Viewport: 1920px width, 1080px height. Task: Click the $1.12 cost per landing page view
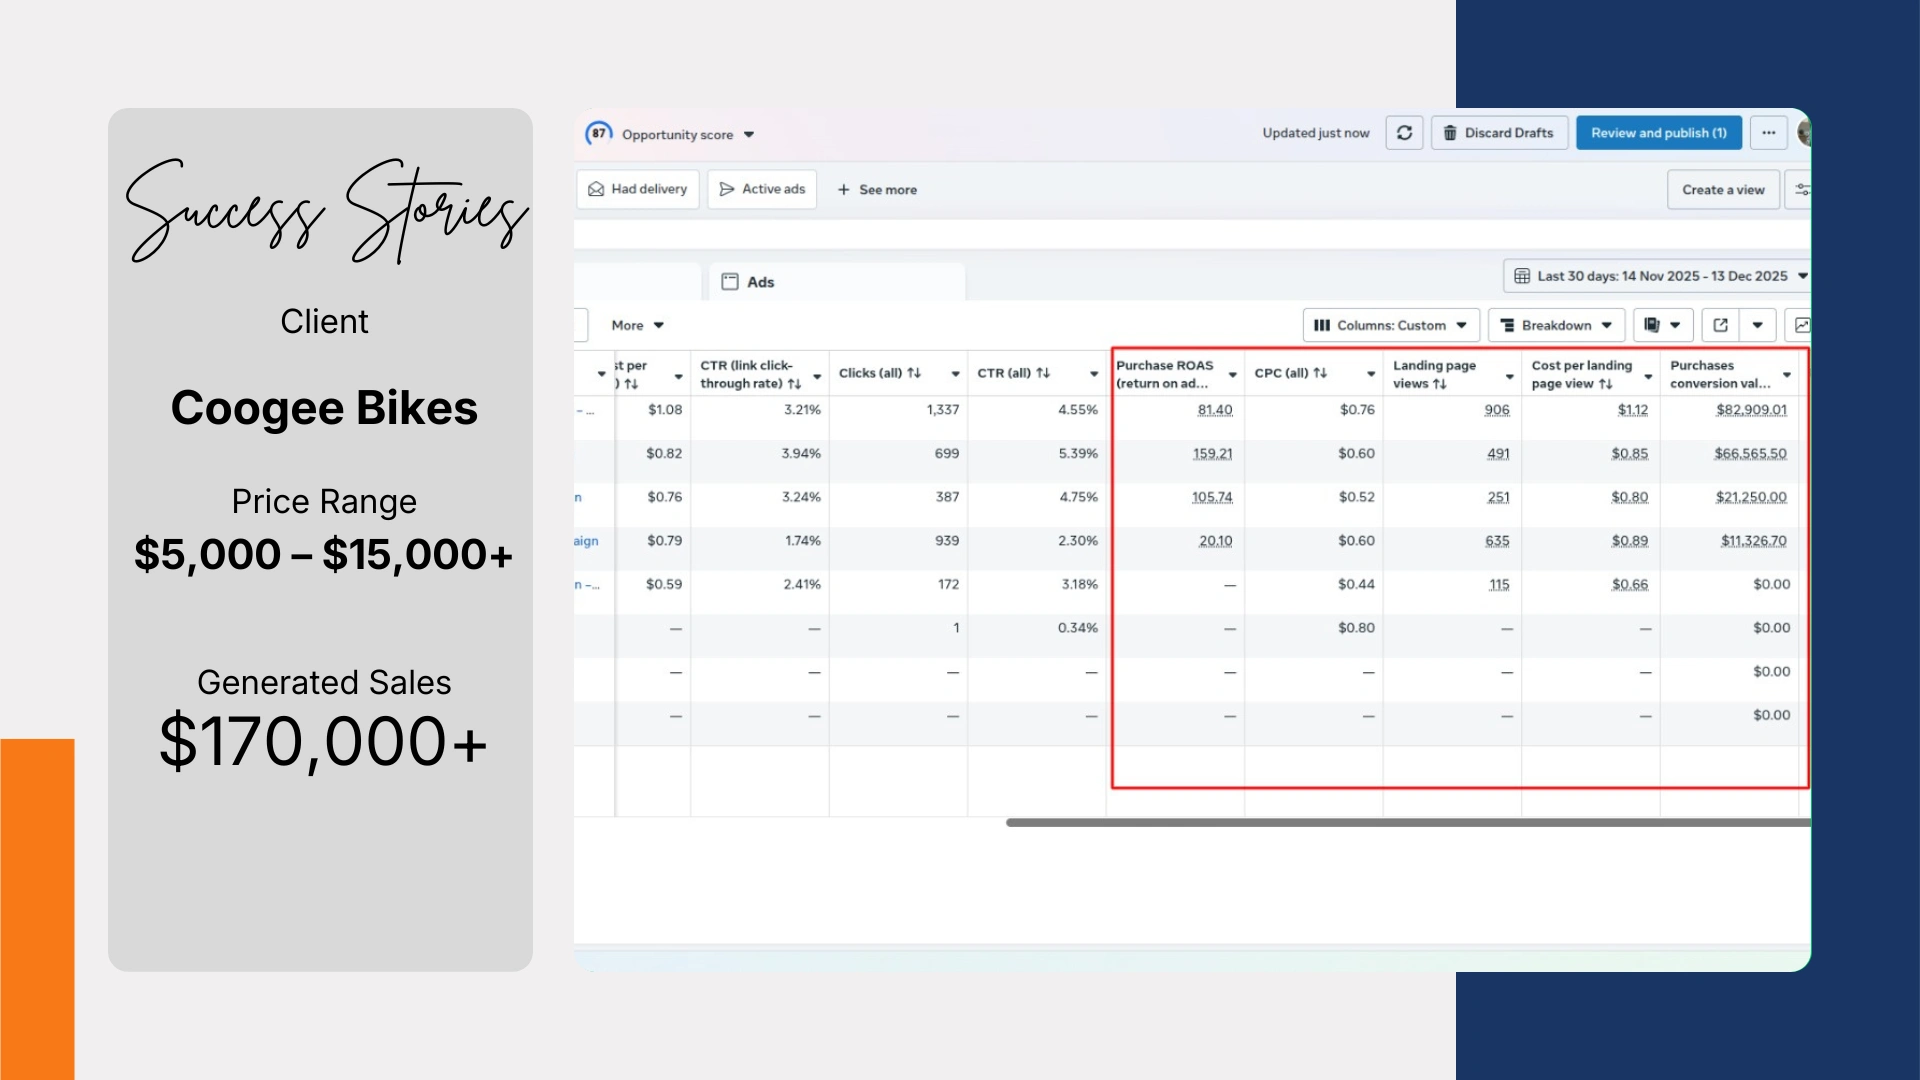tap(1633, 410)
